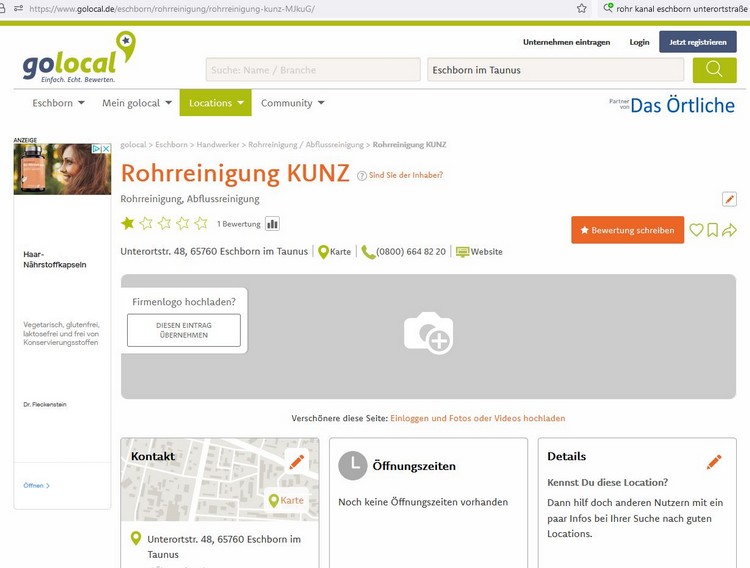This screenshot has height=568, width=750.
Task: Click the Jetzt registrieren button
Action: [697, 42]
